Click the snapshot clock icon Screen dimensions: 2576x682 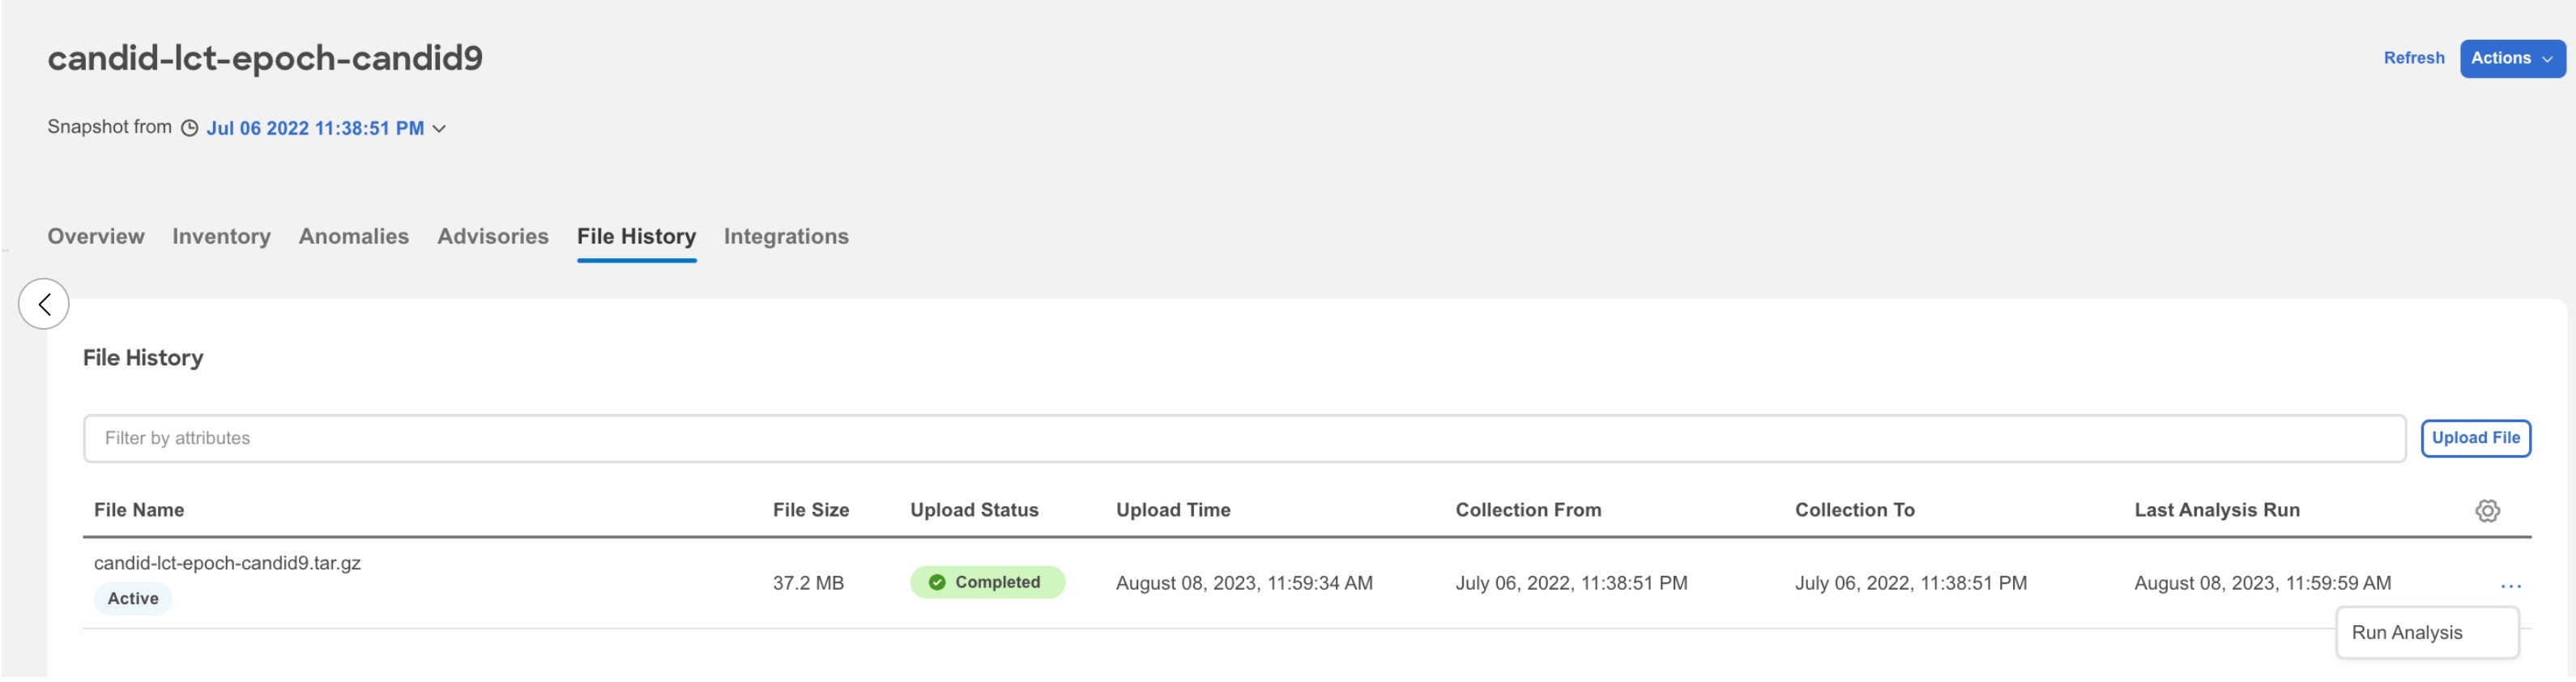point(189,128)
